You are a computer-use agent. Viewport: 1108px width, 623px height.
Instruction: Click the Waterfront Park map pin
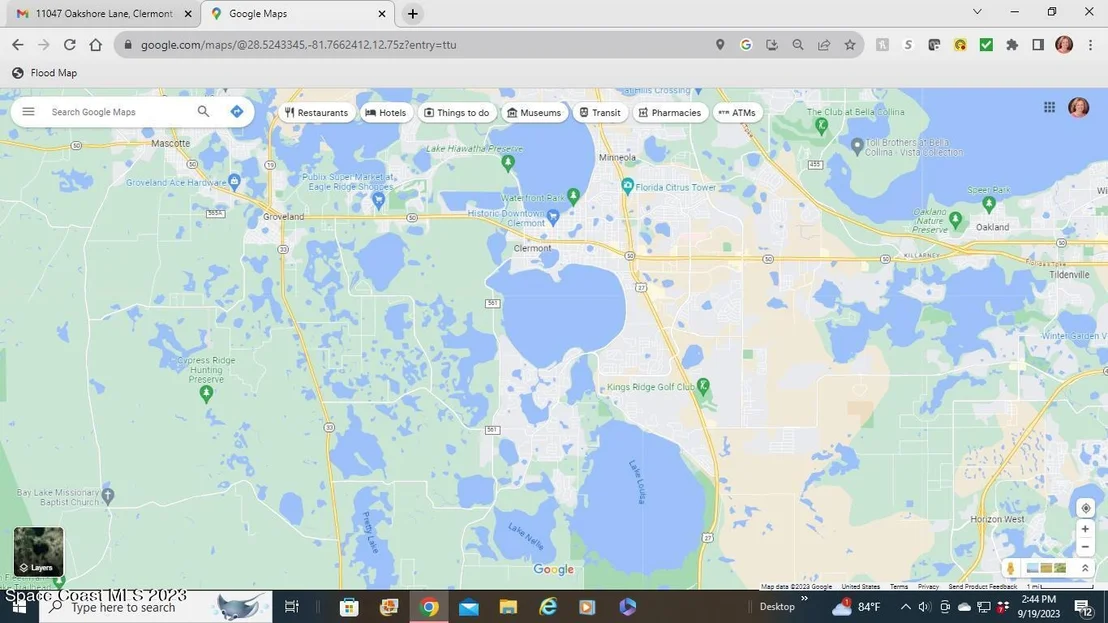point(574,195)
